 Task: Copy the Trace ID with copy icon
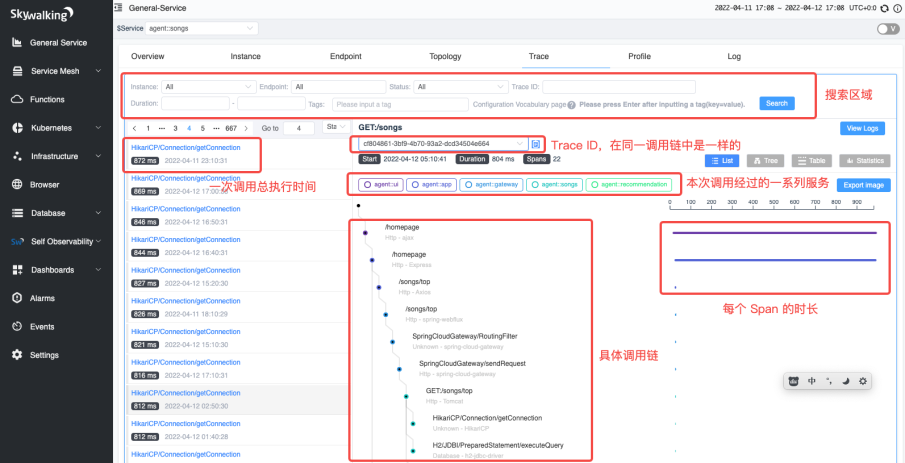(536, 144)
